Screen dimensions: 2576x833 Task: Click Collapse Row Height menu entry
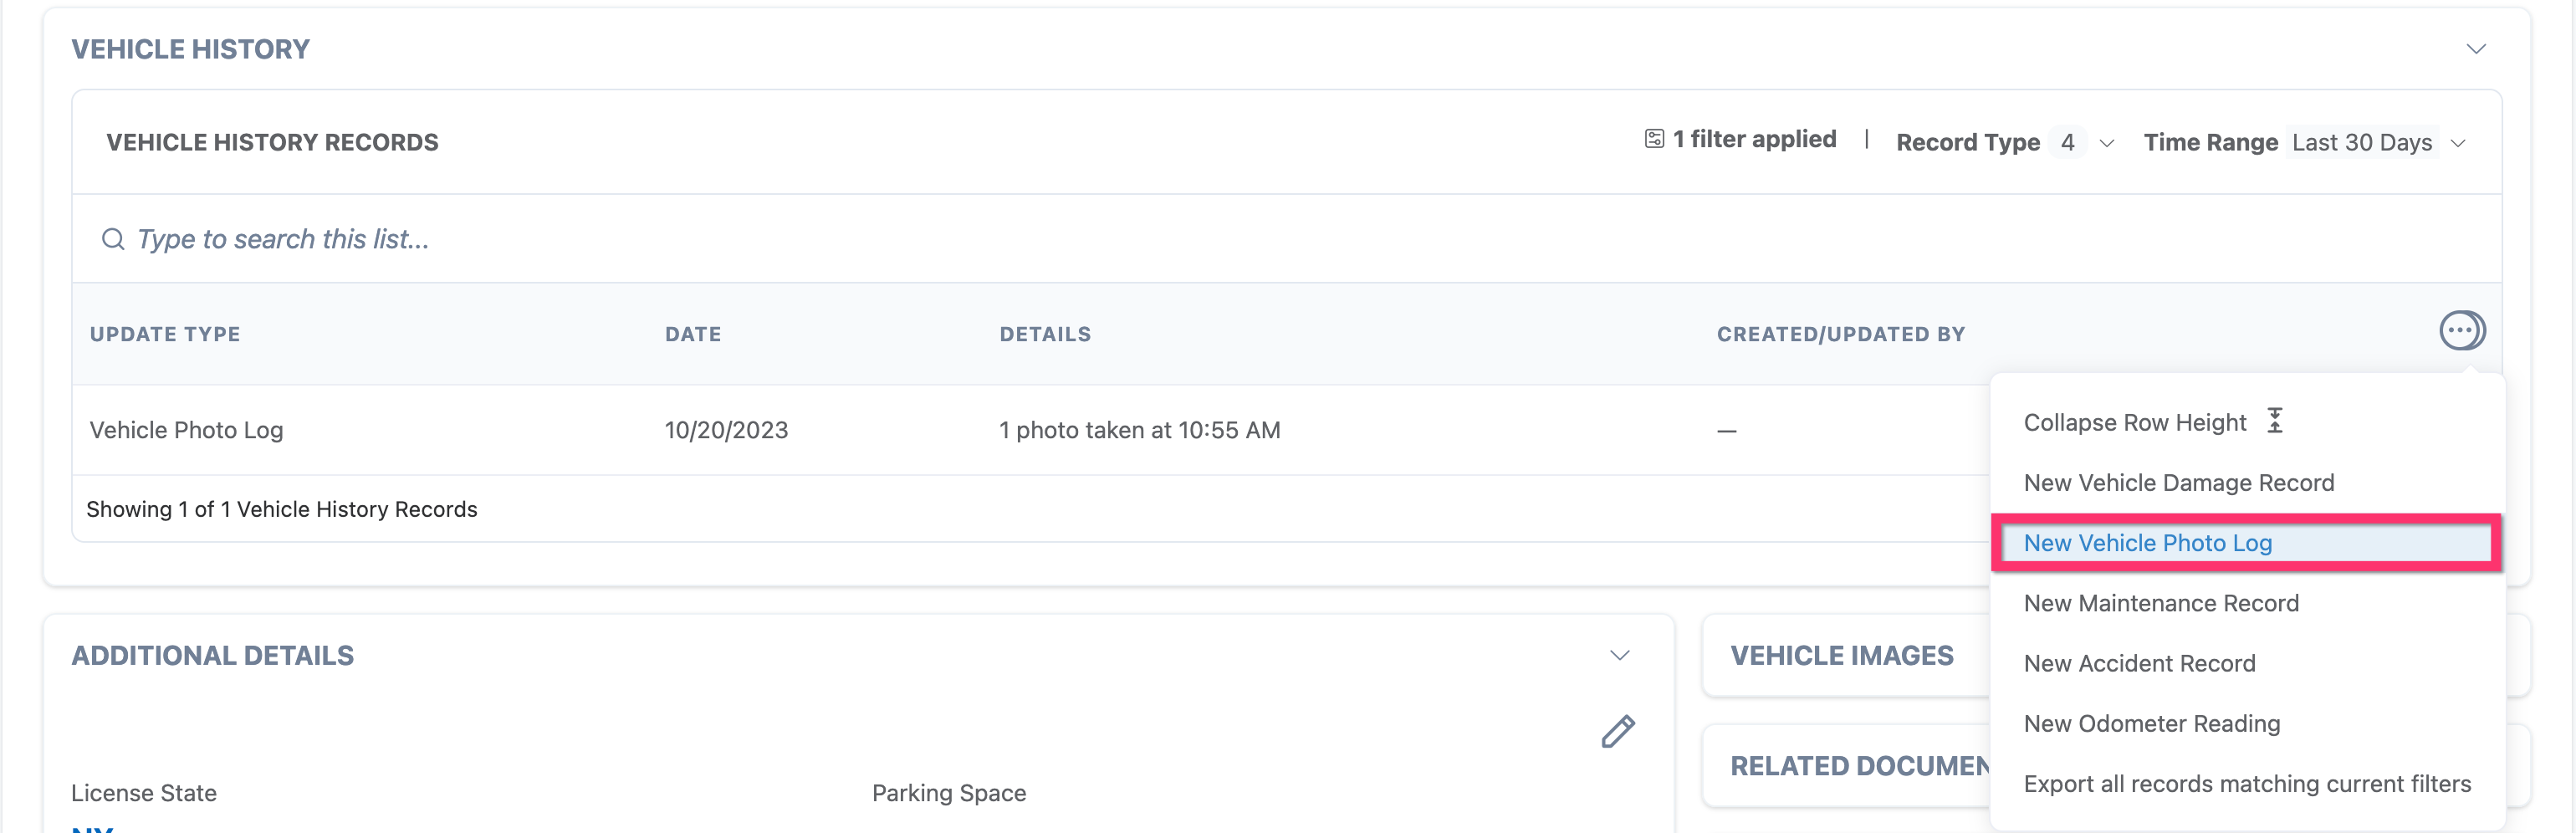pos(2134,423)
